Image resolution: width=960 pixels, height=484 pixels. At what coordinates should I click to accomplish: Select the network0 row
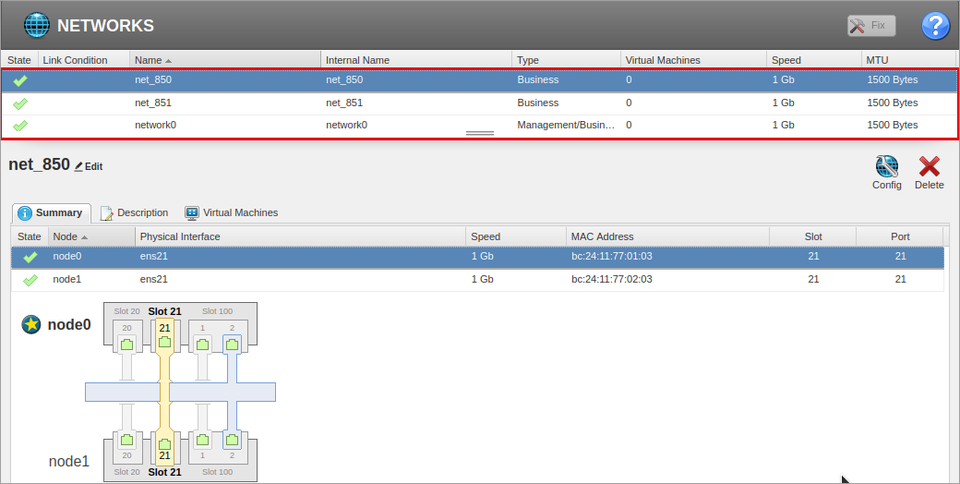point(479,125)
